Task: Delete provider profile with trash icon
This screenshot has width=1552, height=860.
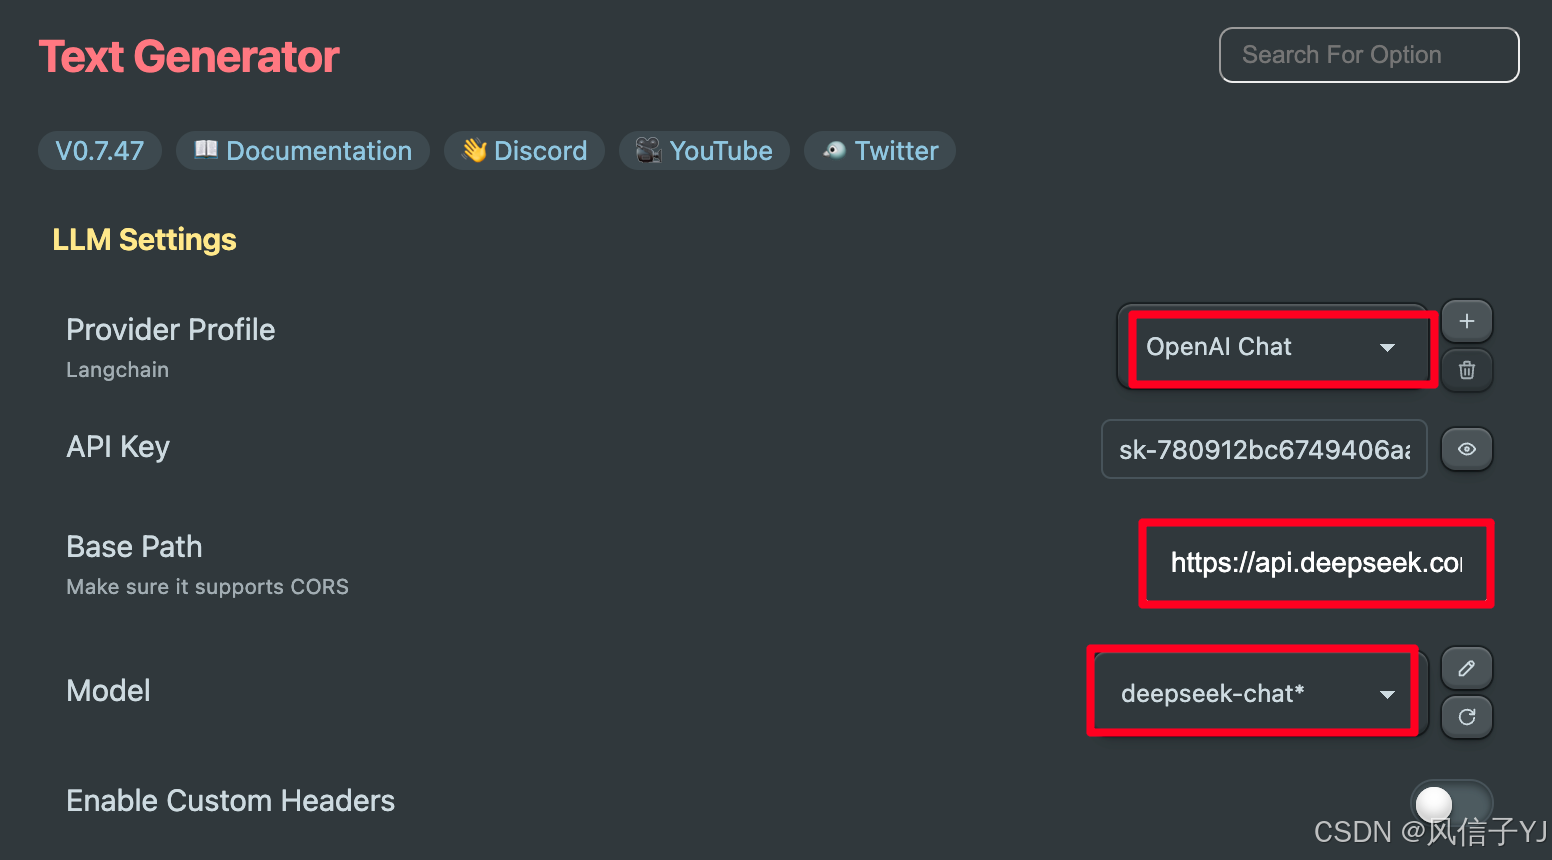Action: [1466, 370]
